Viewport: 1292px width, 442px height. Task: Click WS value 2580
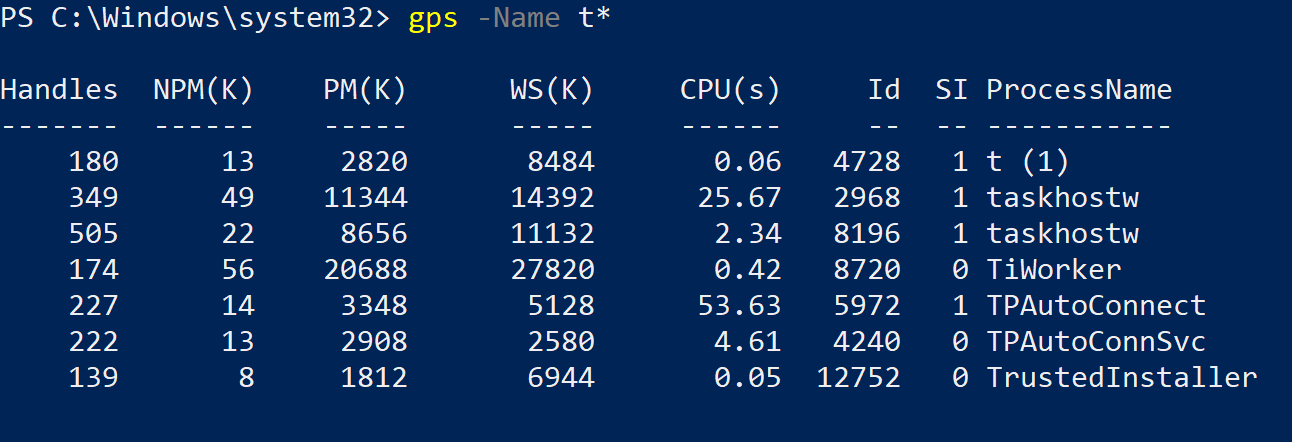click(561, 342)
